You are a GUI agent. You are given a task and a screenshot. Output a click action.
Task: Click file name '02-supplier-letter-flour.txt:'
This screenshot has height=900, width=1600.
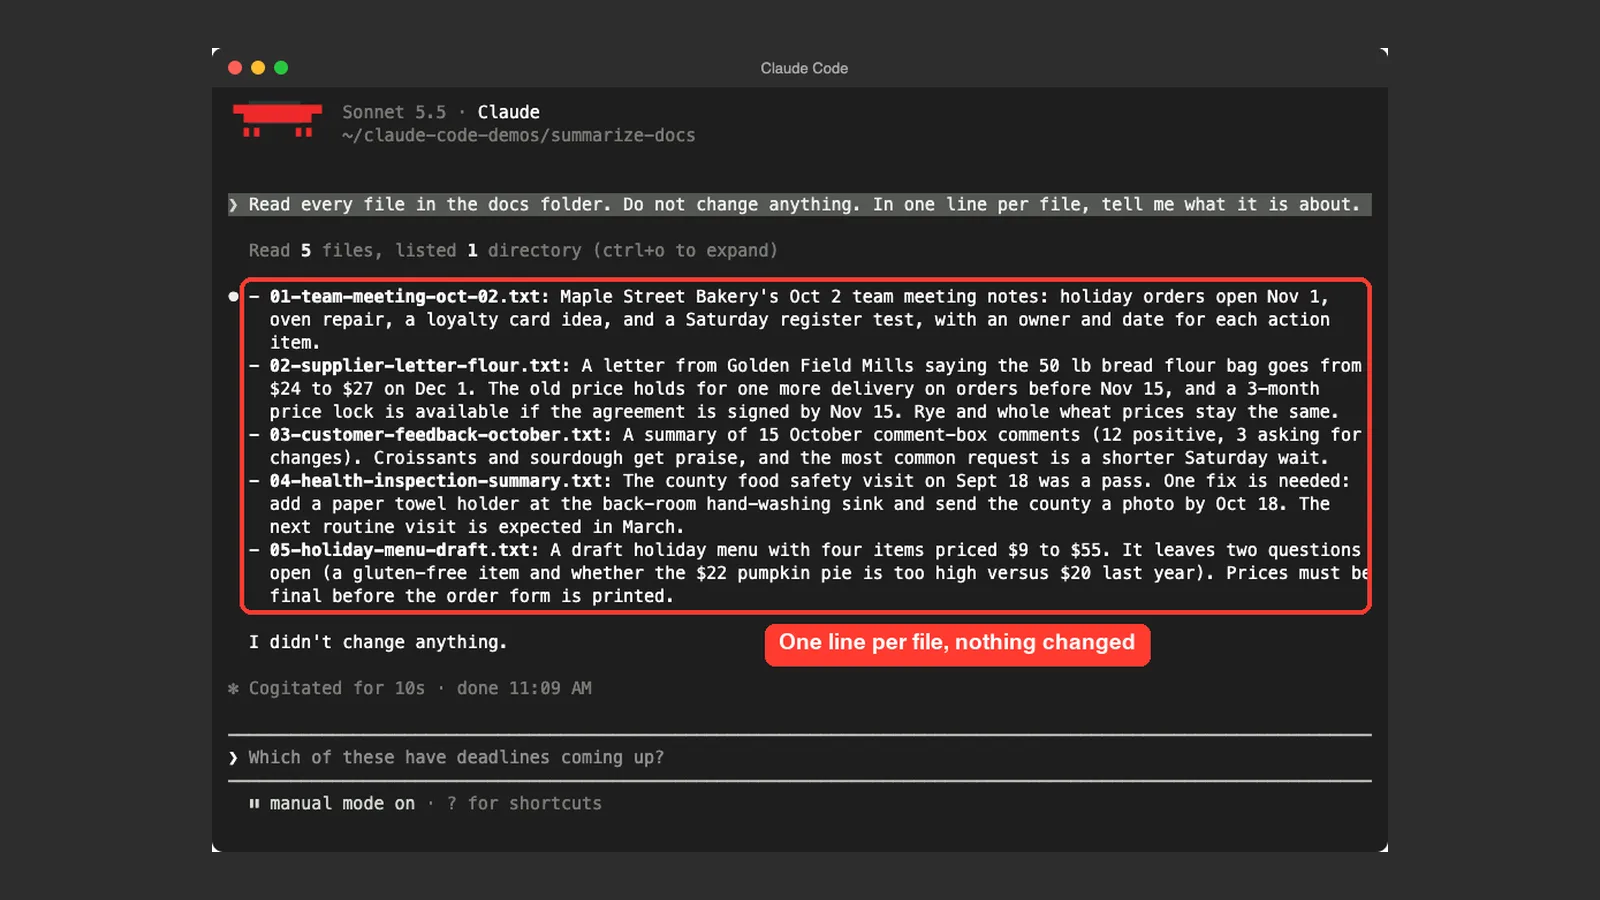[x=420, y=365]
